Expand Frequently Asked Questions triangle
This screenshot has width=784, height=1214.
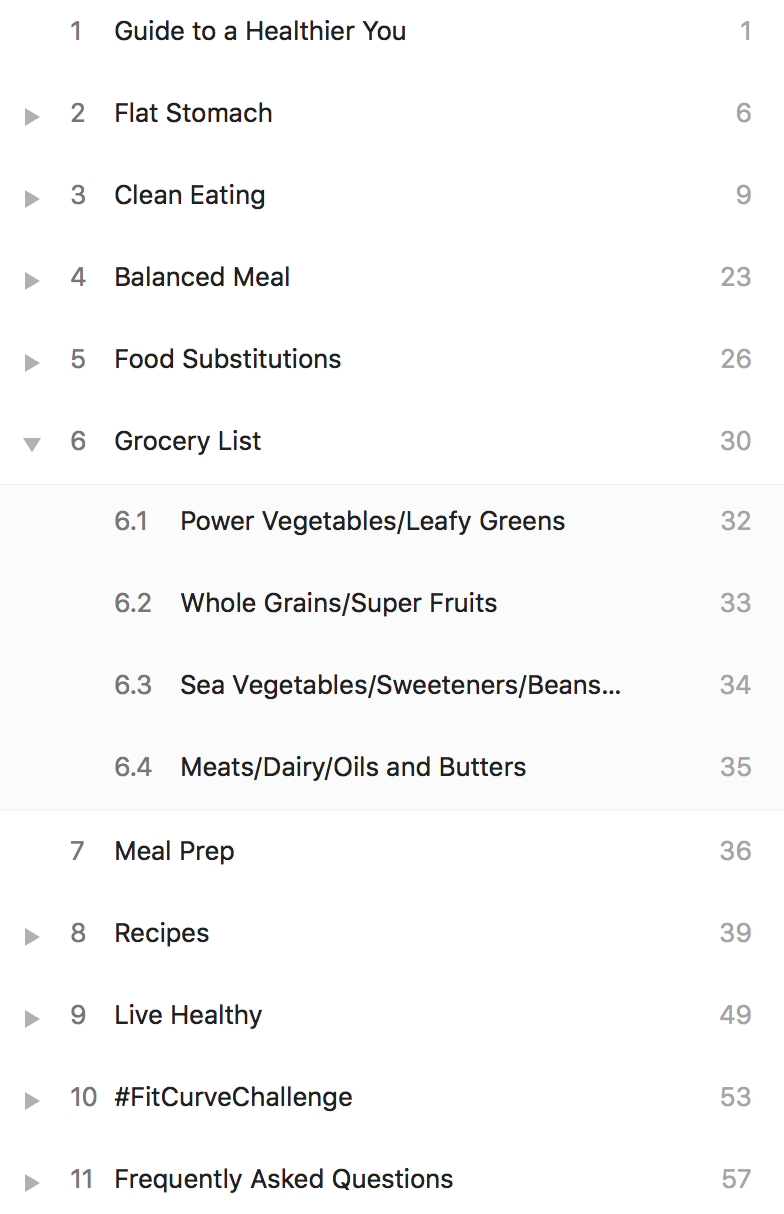pos(32,1183)
